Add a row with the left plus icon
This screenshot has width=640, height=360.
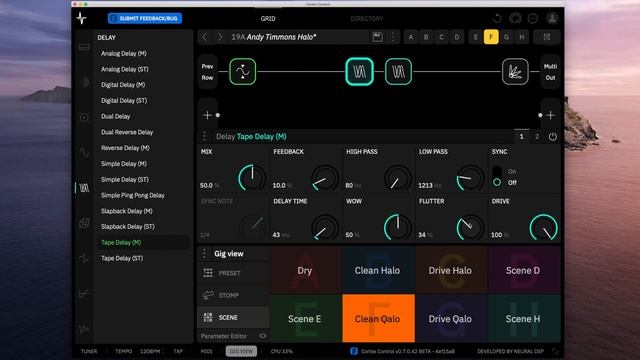207,115
